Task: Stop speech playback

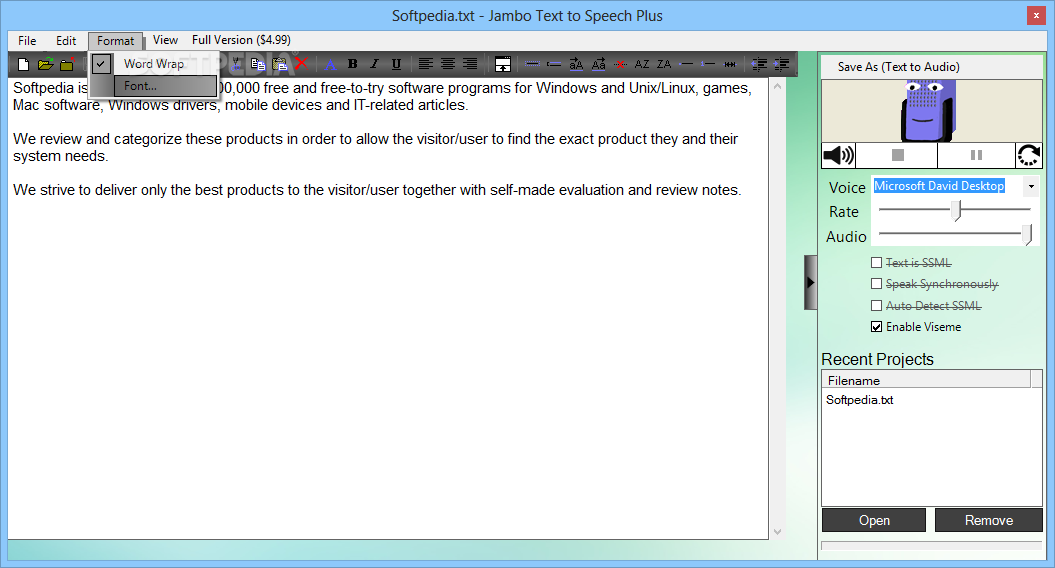Action: click(897, 155)
